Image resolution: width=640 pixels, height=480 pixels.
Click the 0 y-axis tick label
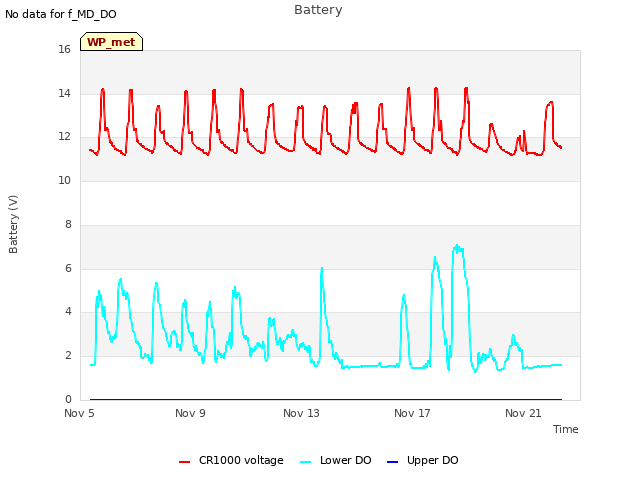68,399
